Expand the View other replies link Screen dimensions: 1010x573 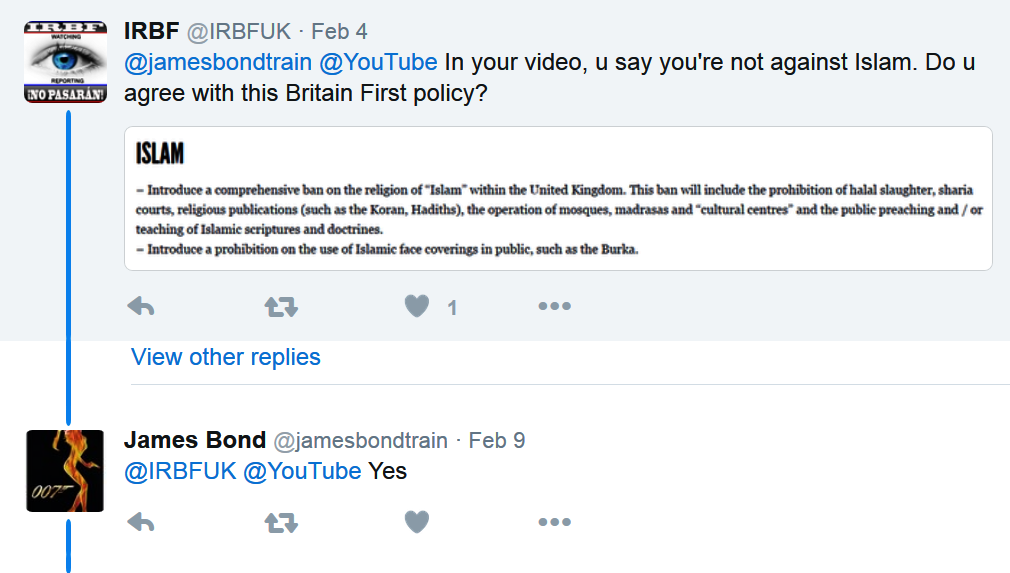pyautogui.click(x=226, y=357)
